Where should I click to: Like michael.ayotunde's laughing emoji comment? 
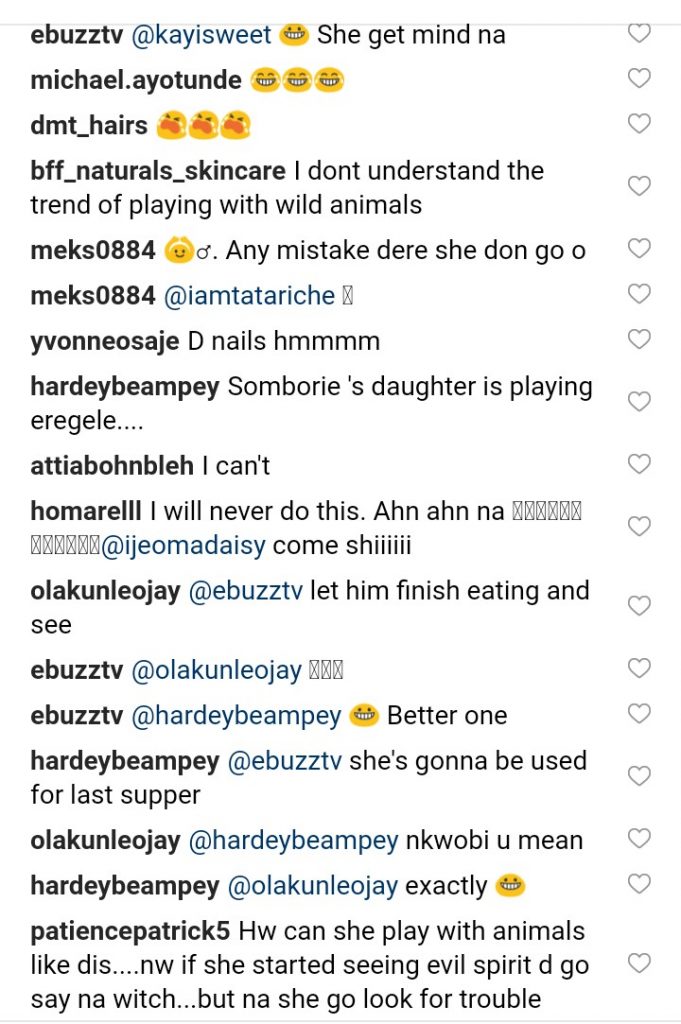tap(638, 79)
